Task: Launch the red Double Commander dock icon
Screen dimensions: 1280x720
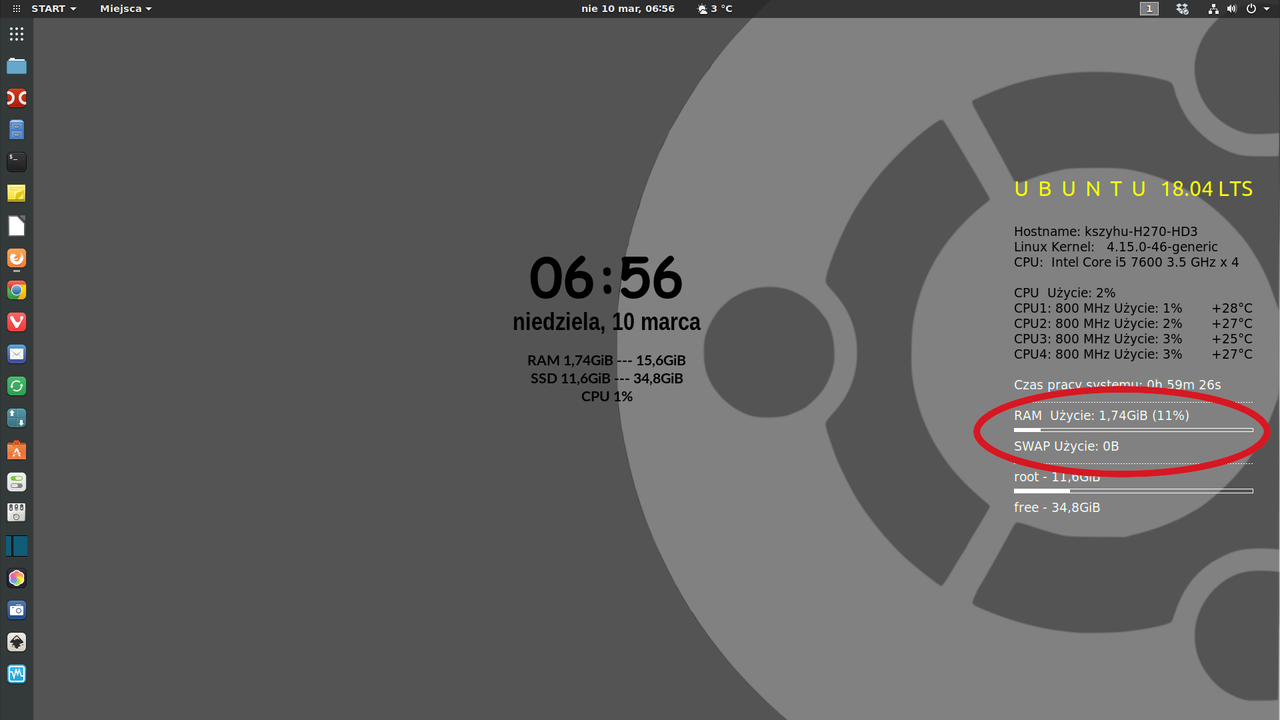Action: (16, 98)
